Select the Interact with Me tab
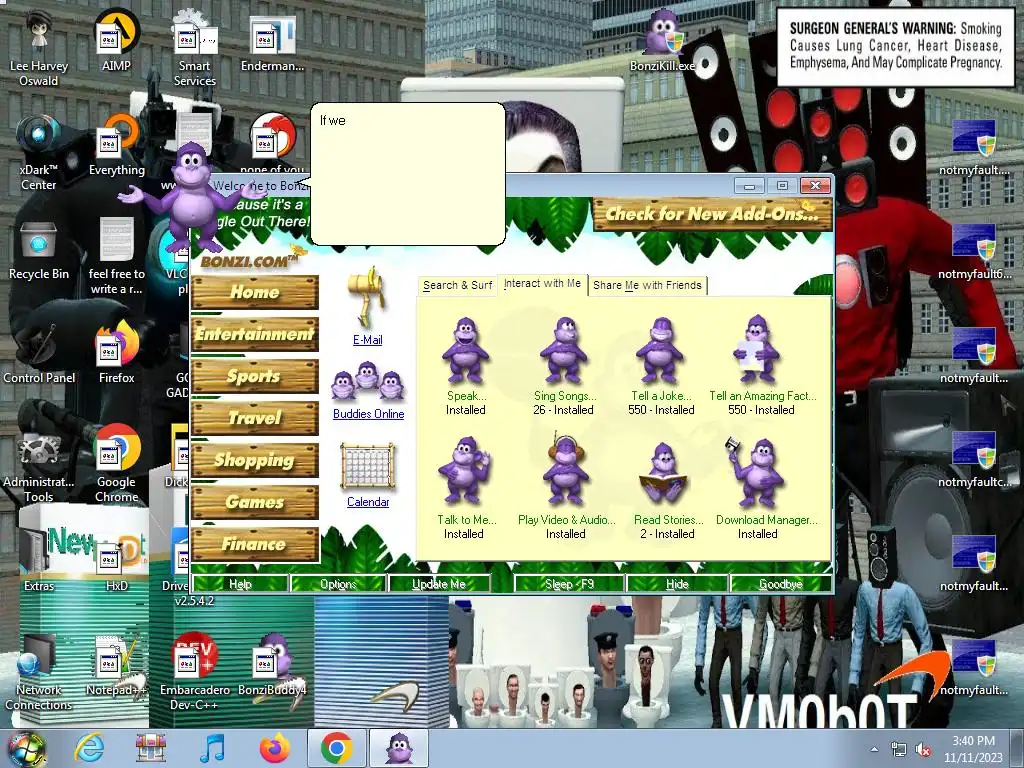Screen dimensions: 1024x768 [x=542, y=283]
